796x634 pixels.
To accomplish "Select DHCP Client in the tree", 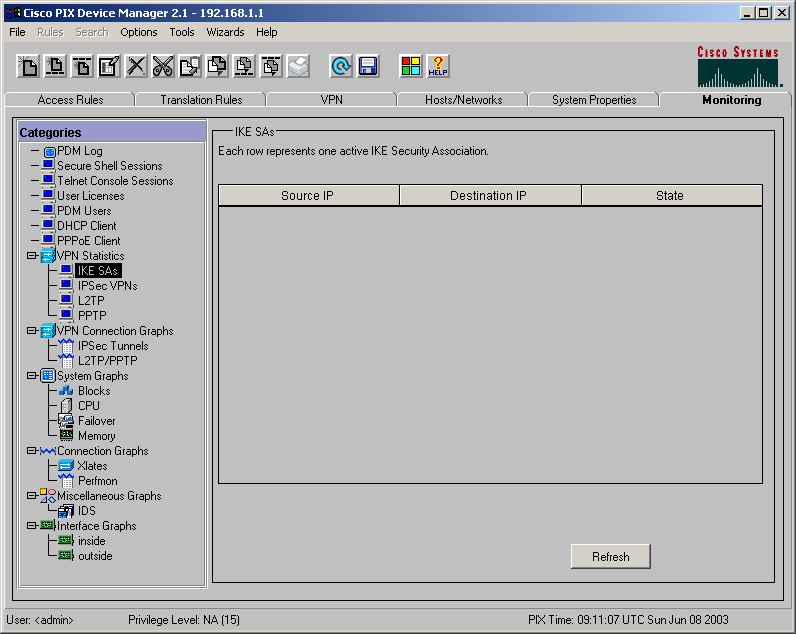I will click(87, 226).
